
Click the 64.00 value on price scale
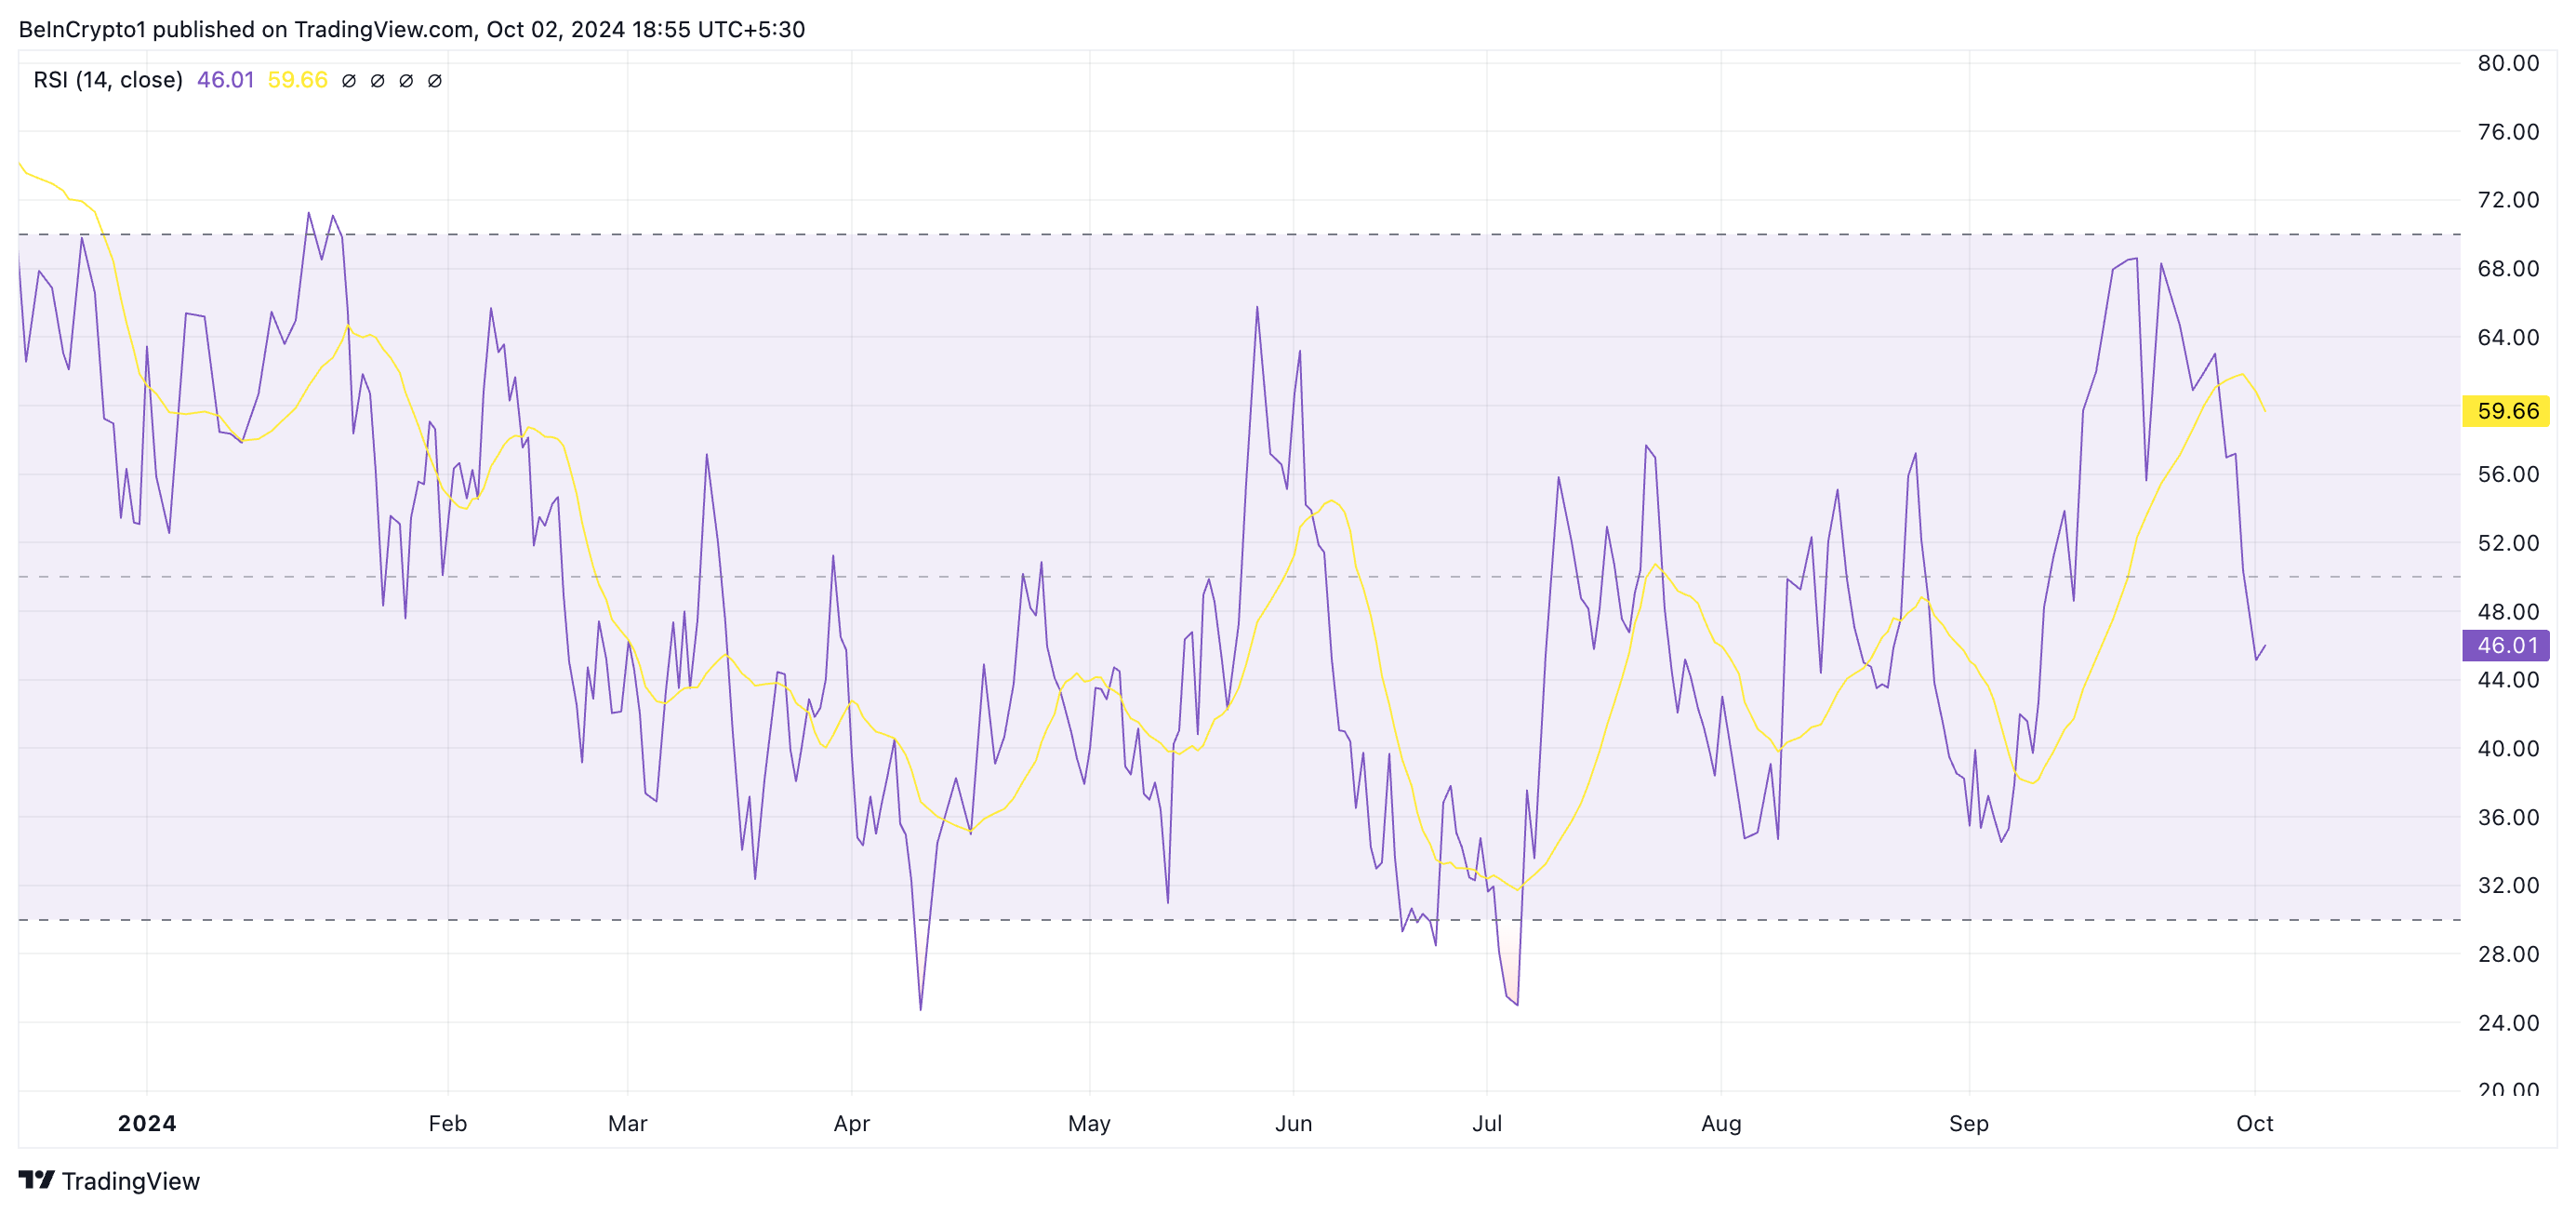click(x=2507, y=337)
